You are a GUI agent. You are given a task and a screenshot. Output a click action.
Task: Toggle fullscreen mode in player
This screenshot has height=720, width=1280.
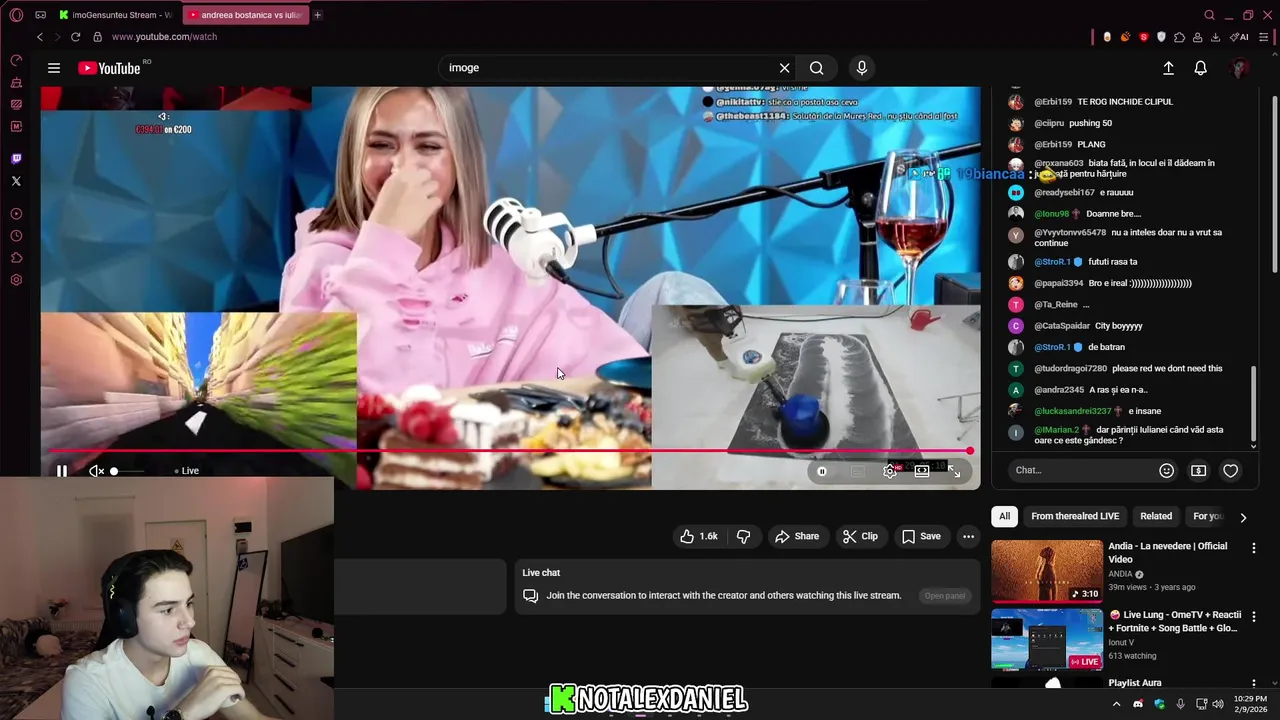point(955,471)
